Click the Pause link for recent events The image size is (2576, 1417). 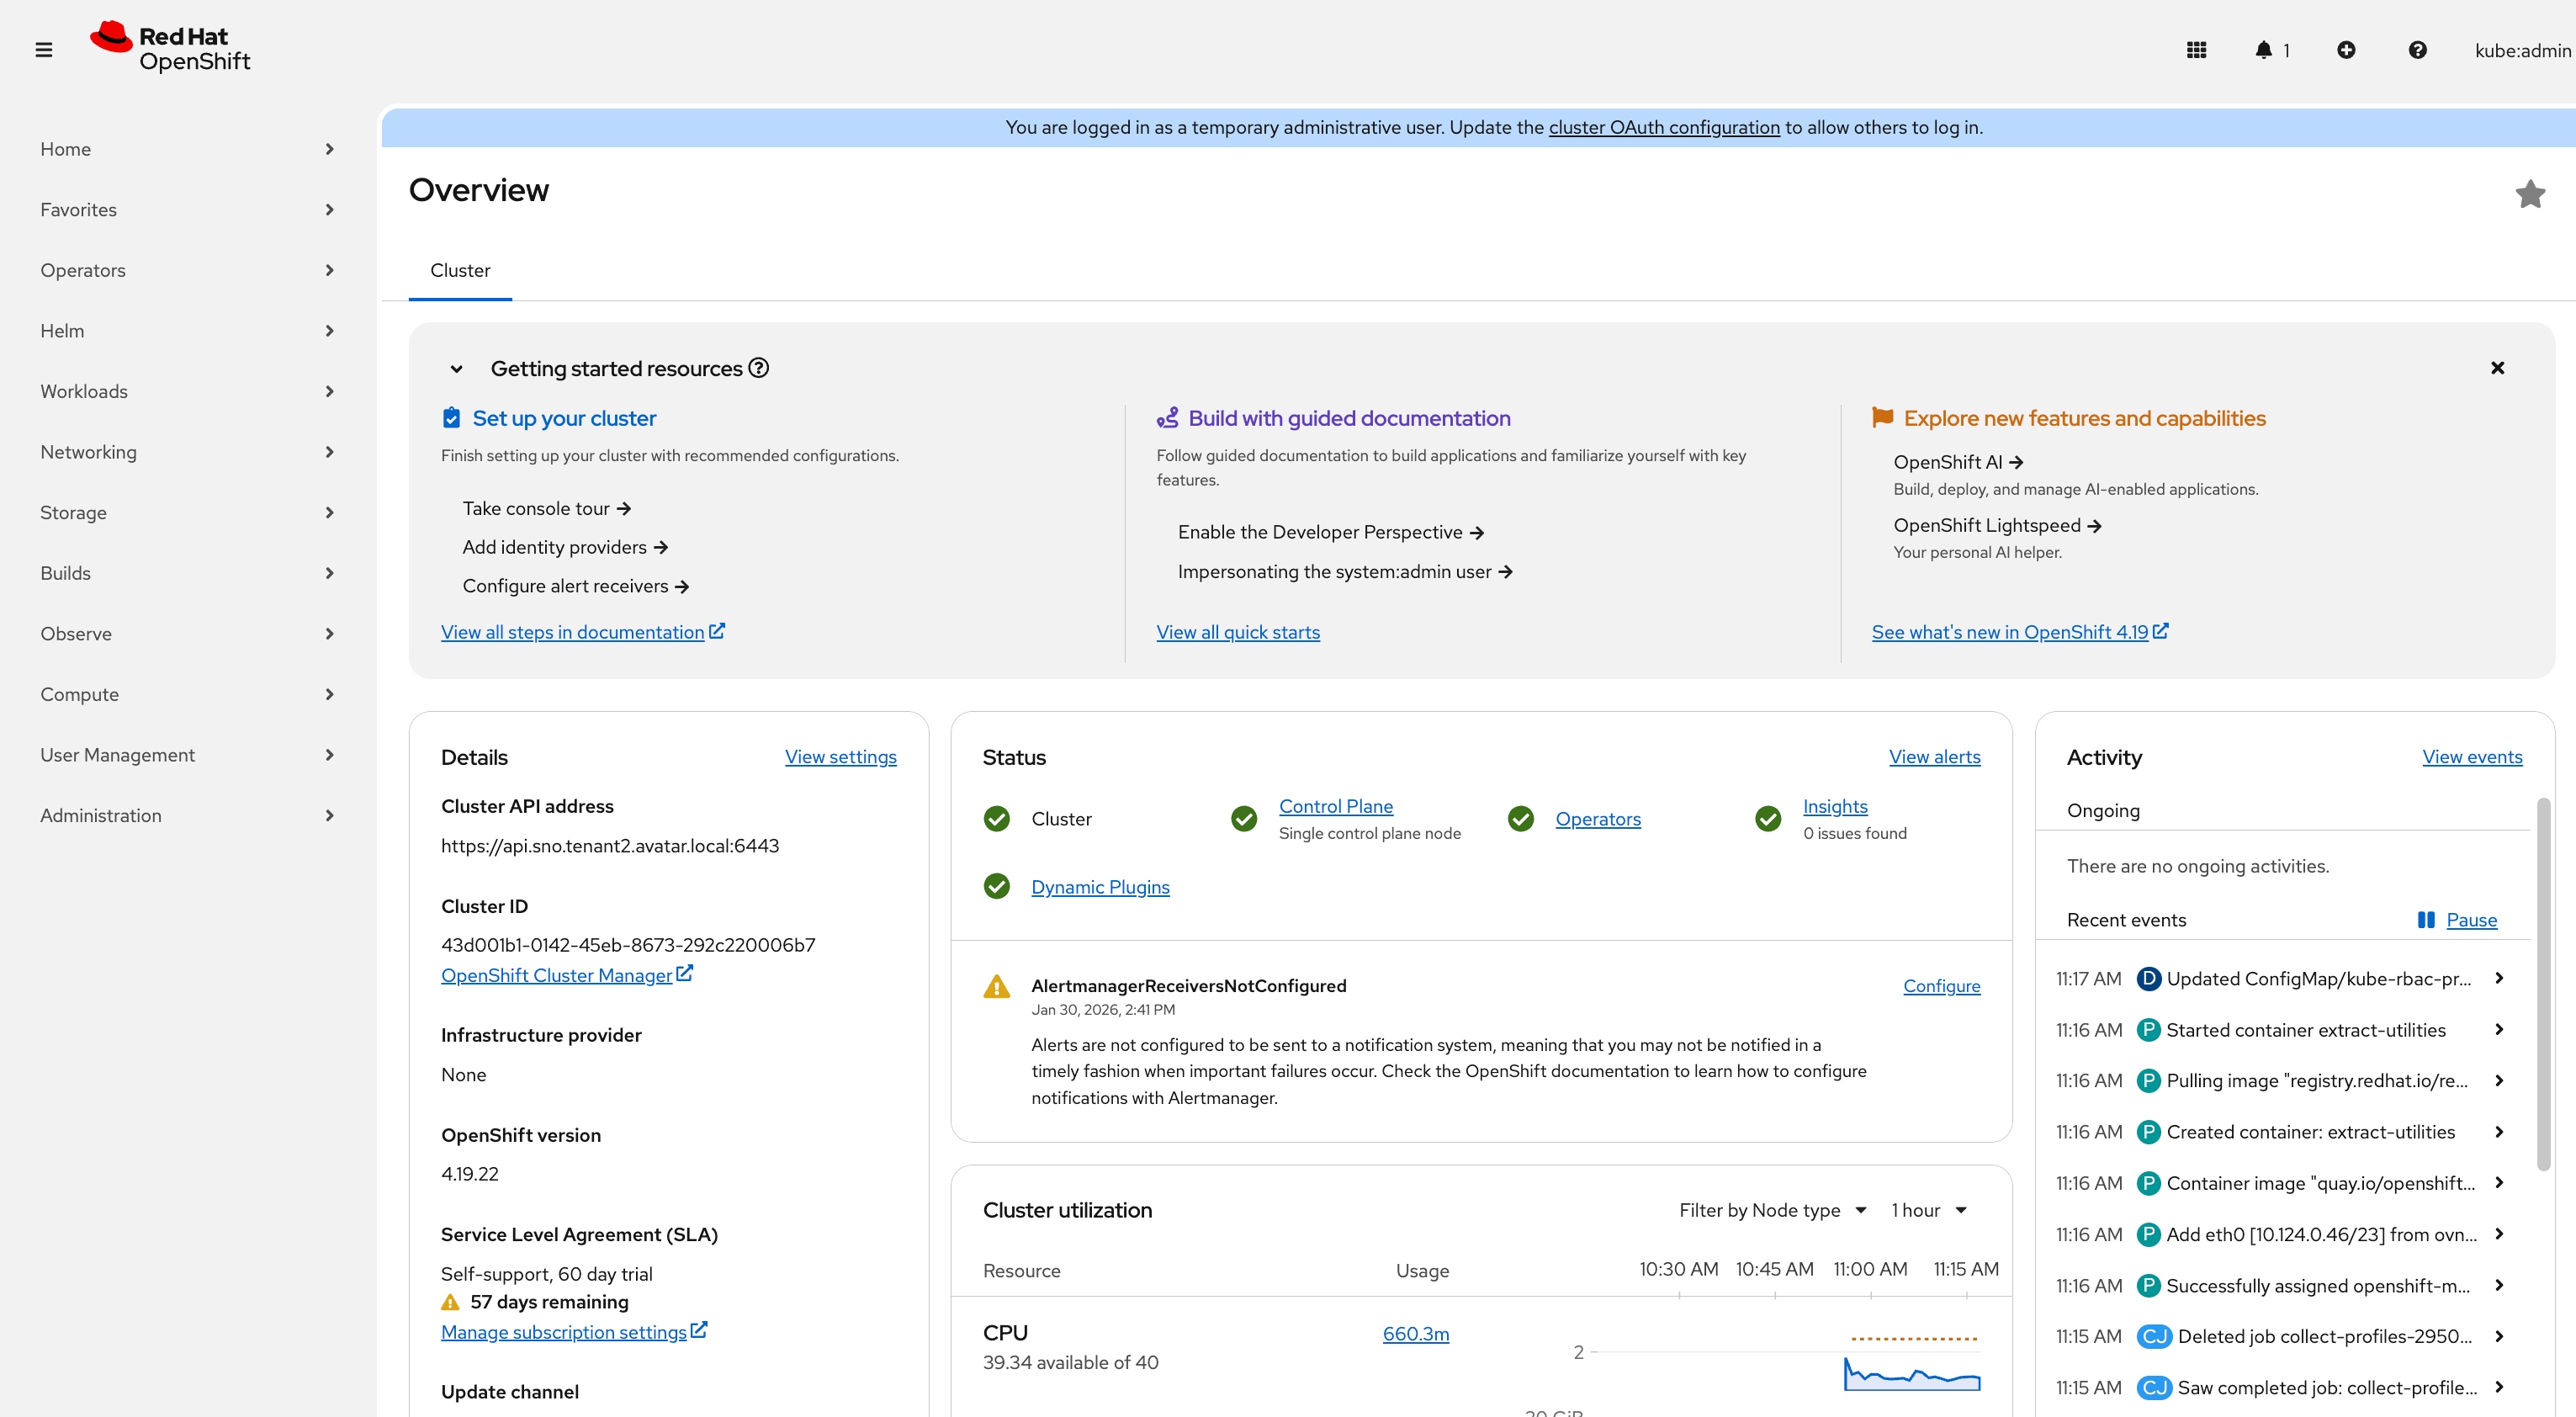pyautogui.click(x=2471, y=920)
